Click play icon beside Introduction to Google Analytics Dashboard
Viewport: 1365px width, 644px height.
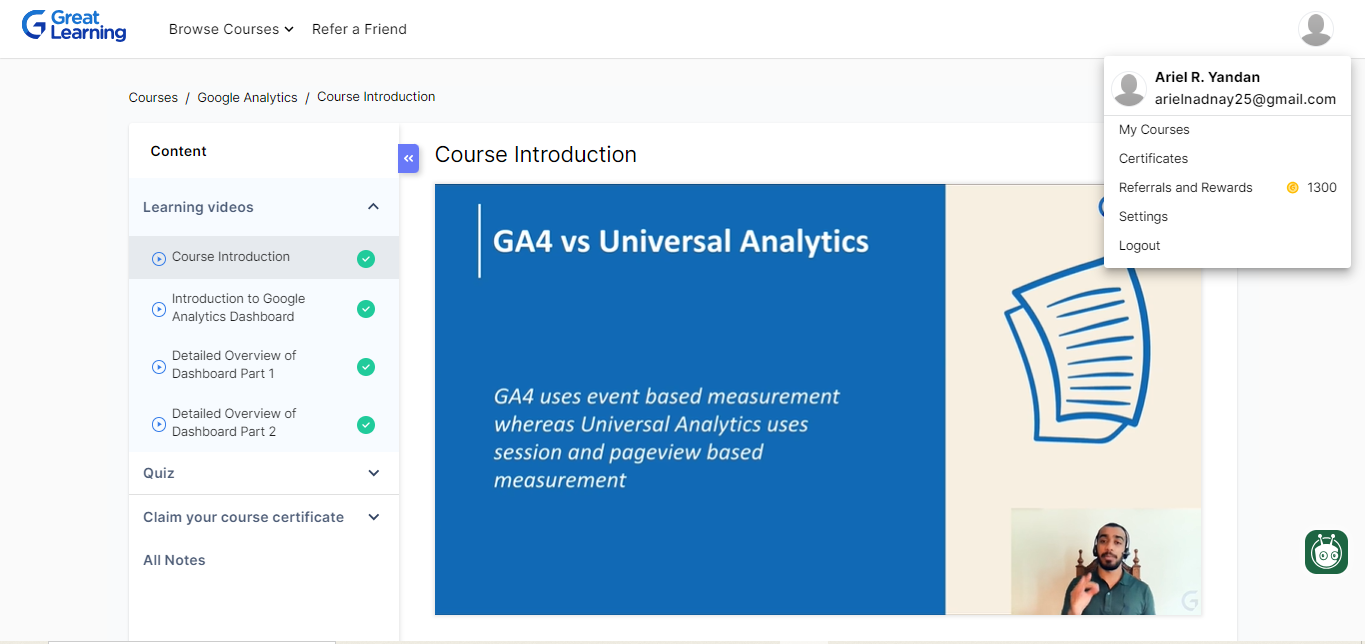[158, 309]
